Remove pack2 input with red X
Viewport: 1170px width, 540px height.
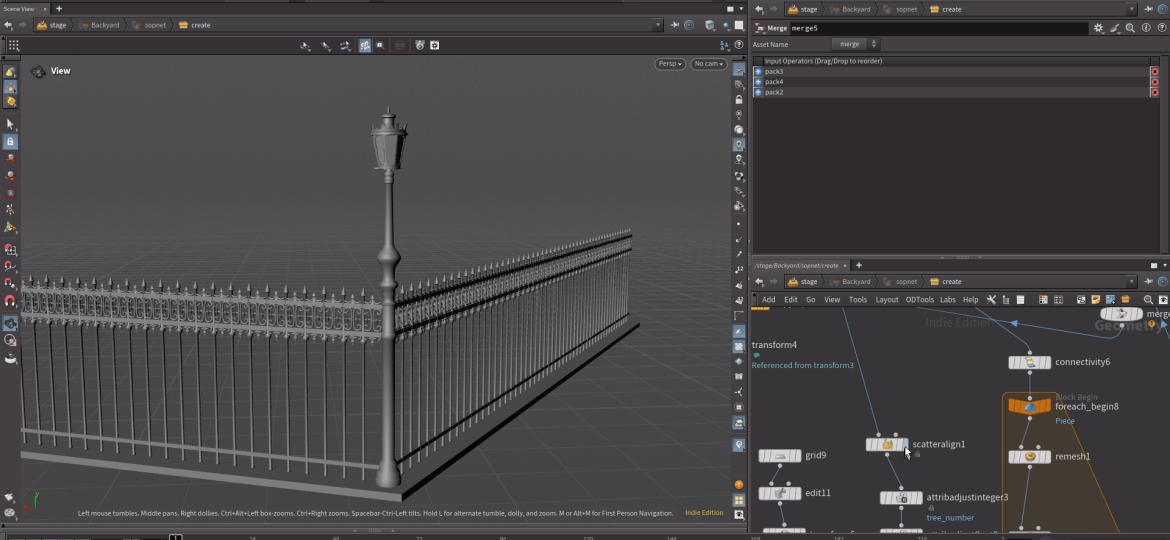[x=1154, y=92]
